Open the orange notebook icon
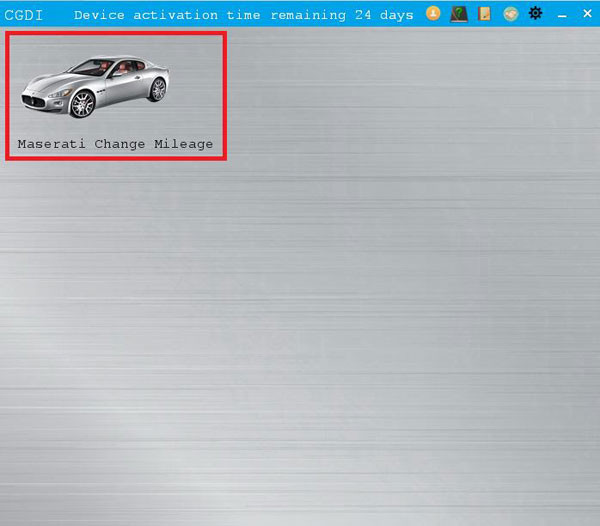This screenshot has height=526, width=600. pyautogui.click(x=484, y=14)
